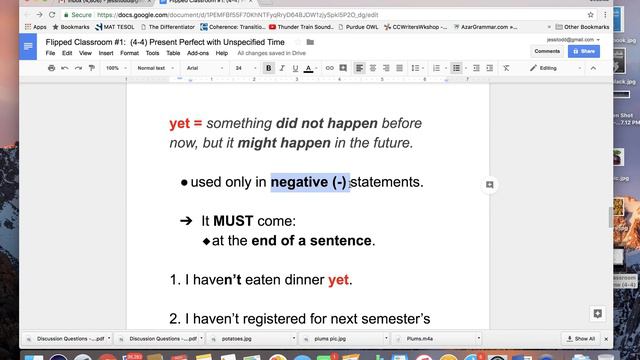Click the blue Share button

584,51
